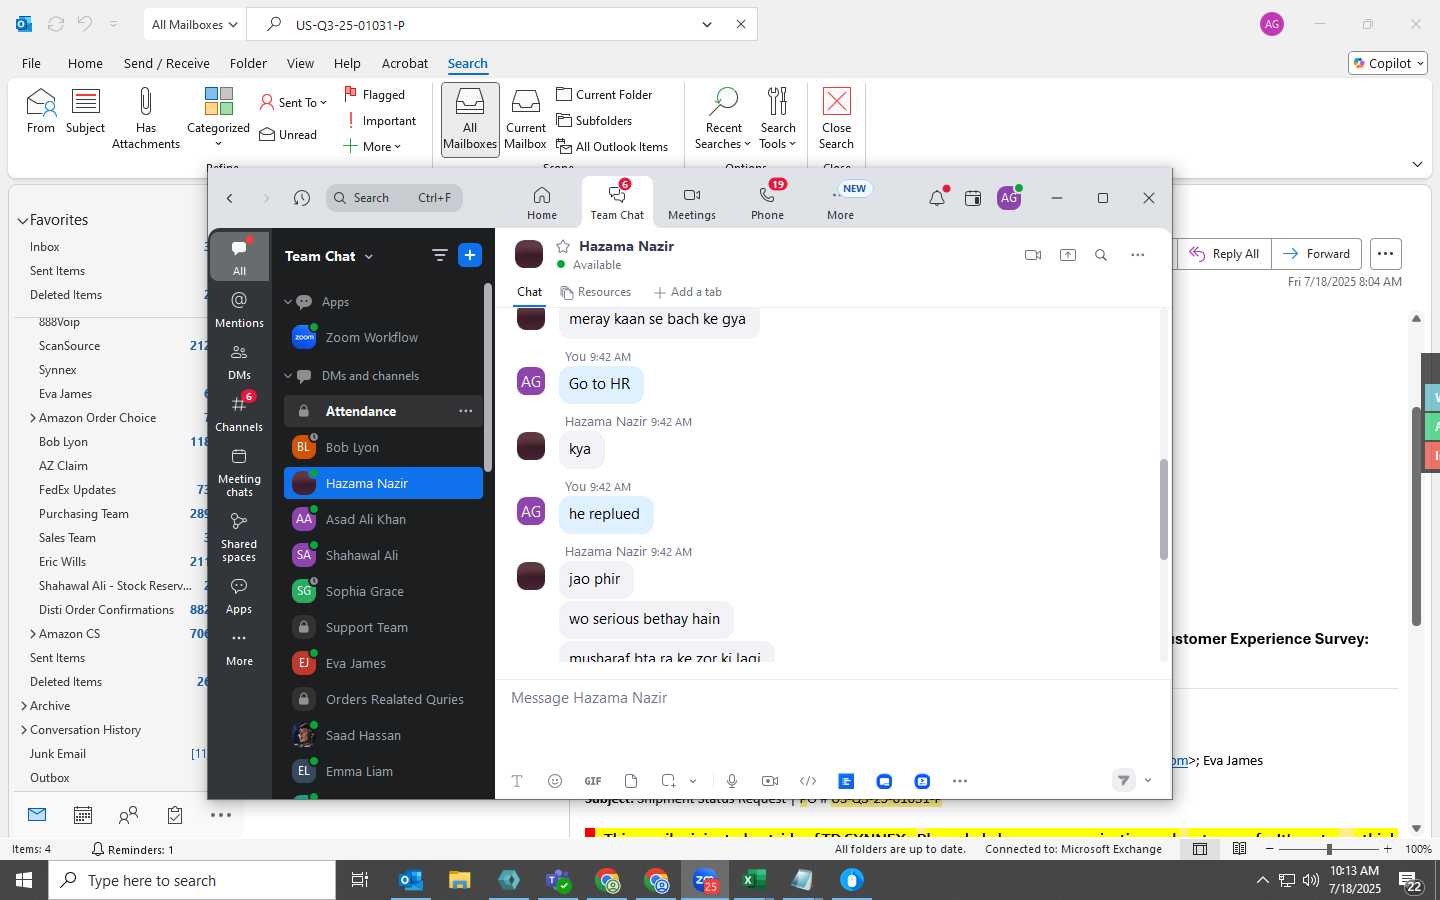Open Meeting chats in Zoom sidebar
The width and height of the screenshot is (1440, 900).
click(239, 472)
